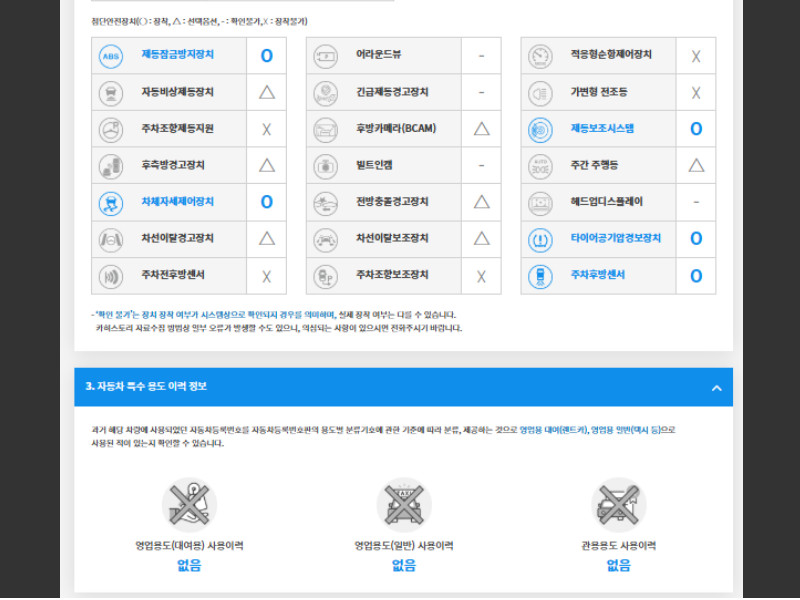
Task: Click the 어라운드뷰 icon
Action: tap(326, 56)
